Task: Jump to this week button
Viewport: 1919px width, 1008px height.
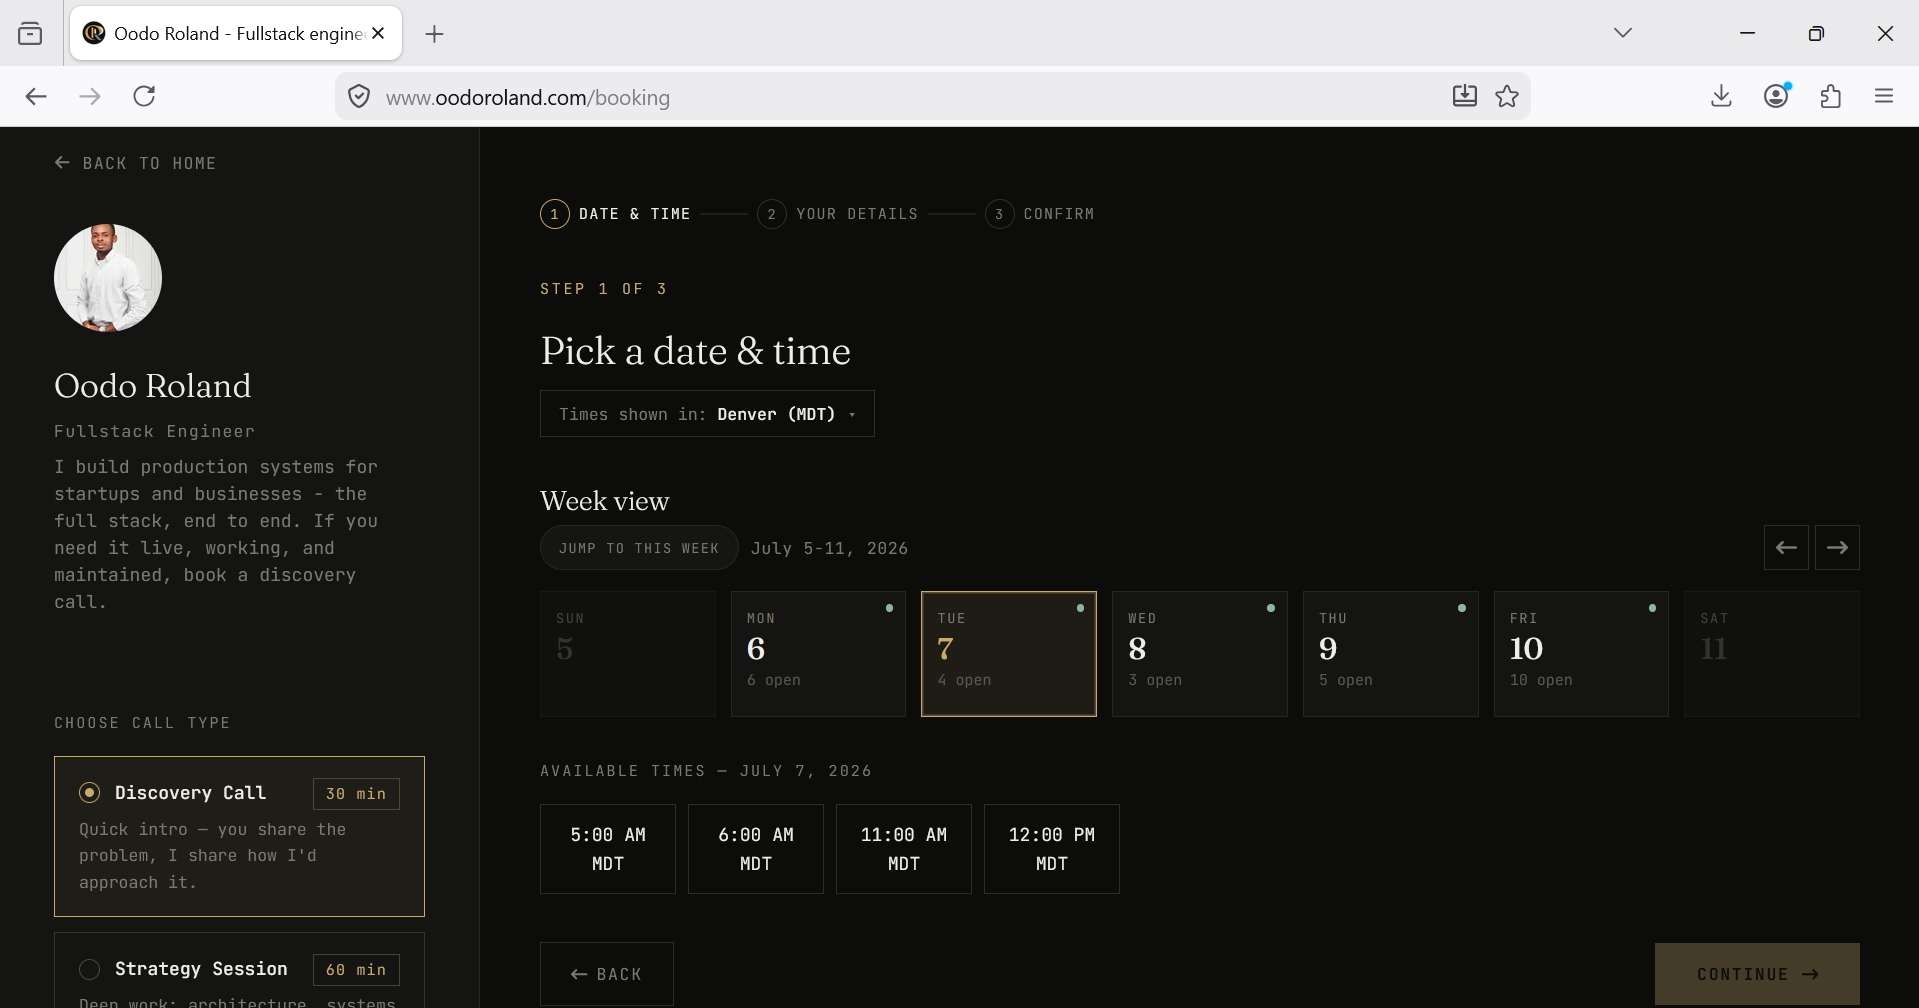Action: coord(639,548)
